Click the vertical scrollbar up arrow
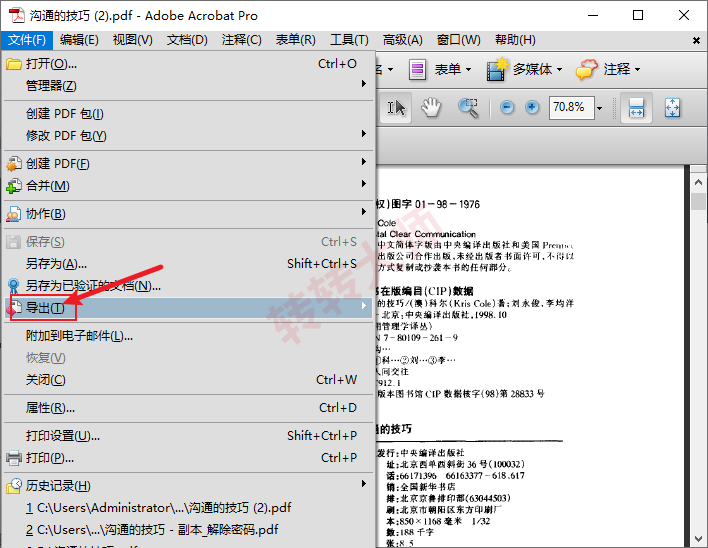 tap(698, 182)
